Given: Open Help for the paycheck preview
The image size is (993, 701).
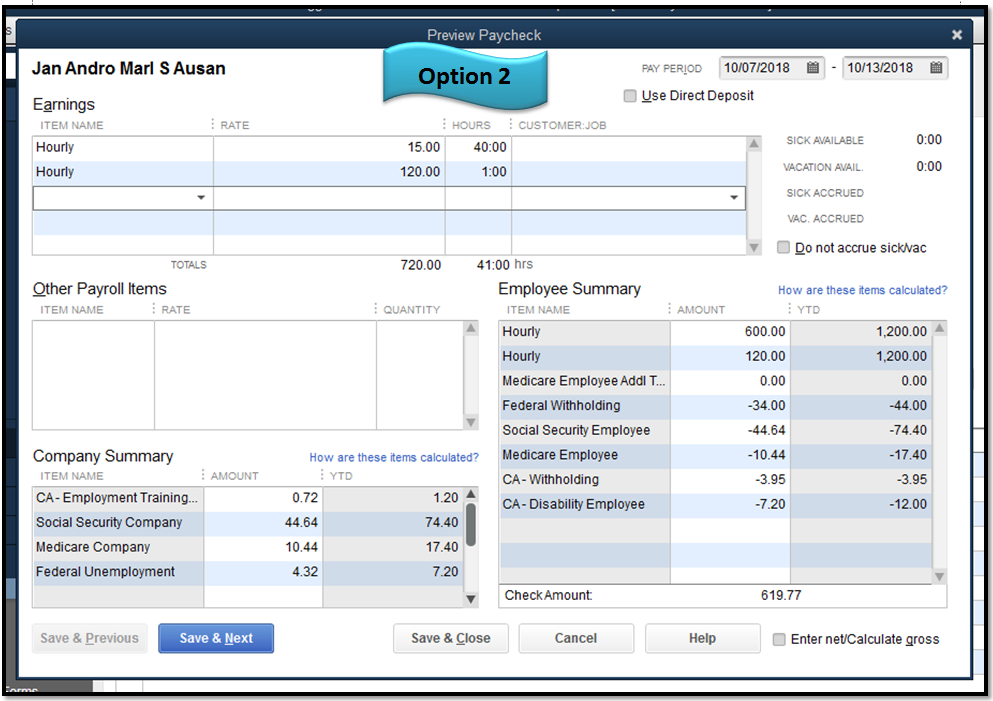Looking at the screenshot, I should coord(702,638).
